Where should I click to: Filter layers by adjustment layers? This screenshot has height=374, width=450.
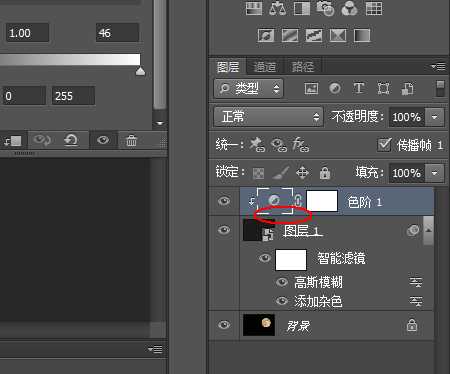335,88
